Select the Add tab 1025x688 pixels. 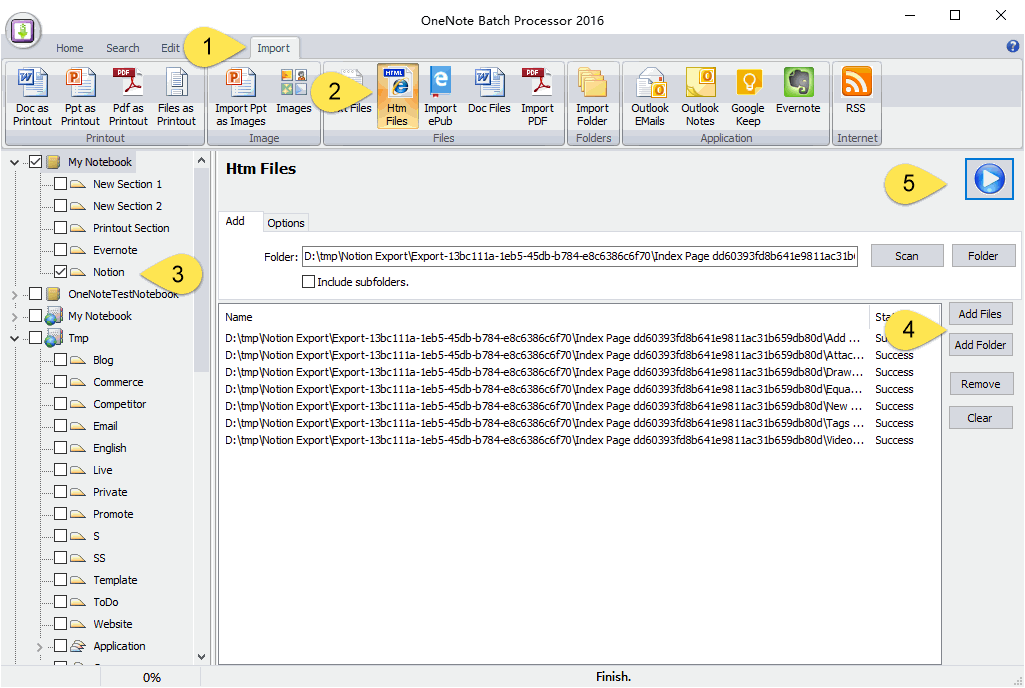point(235,221)
